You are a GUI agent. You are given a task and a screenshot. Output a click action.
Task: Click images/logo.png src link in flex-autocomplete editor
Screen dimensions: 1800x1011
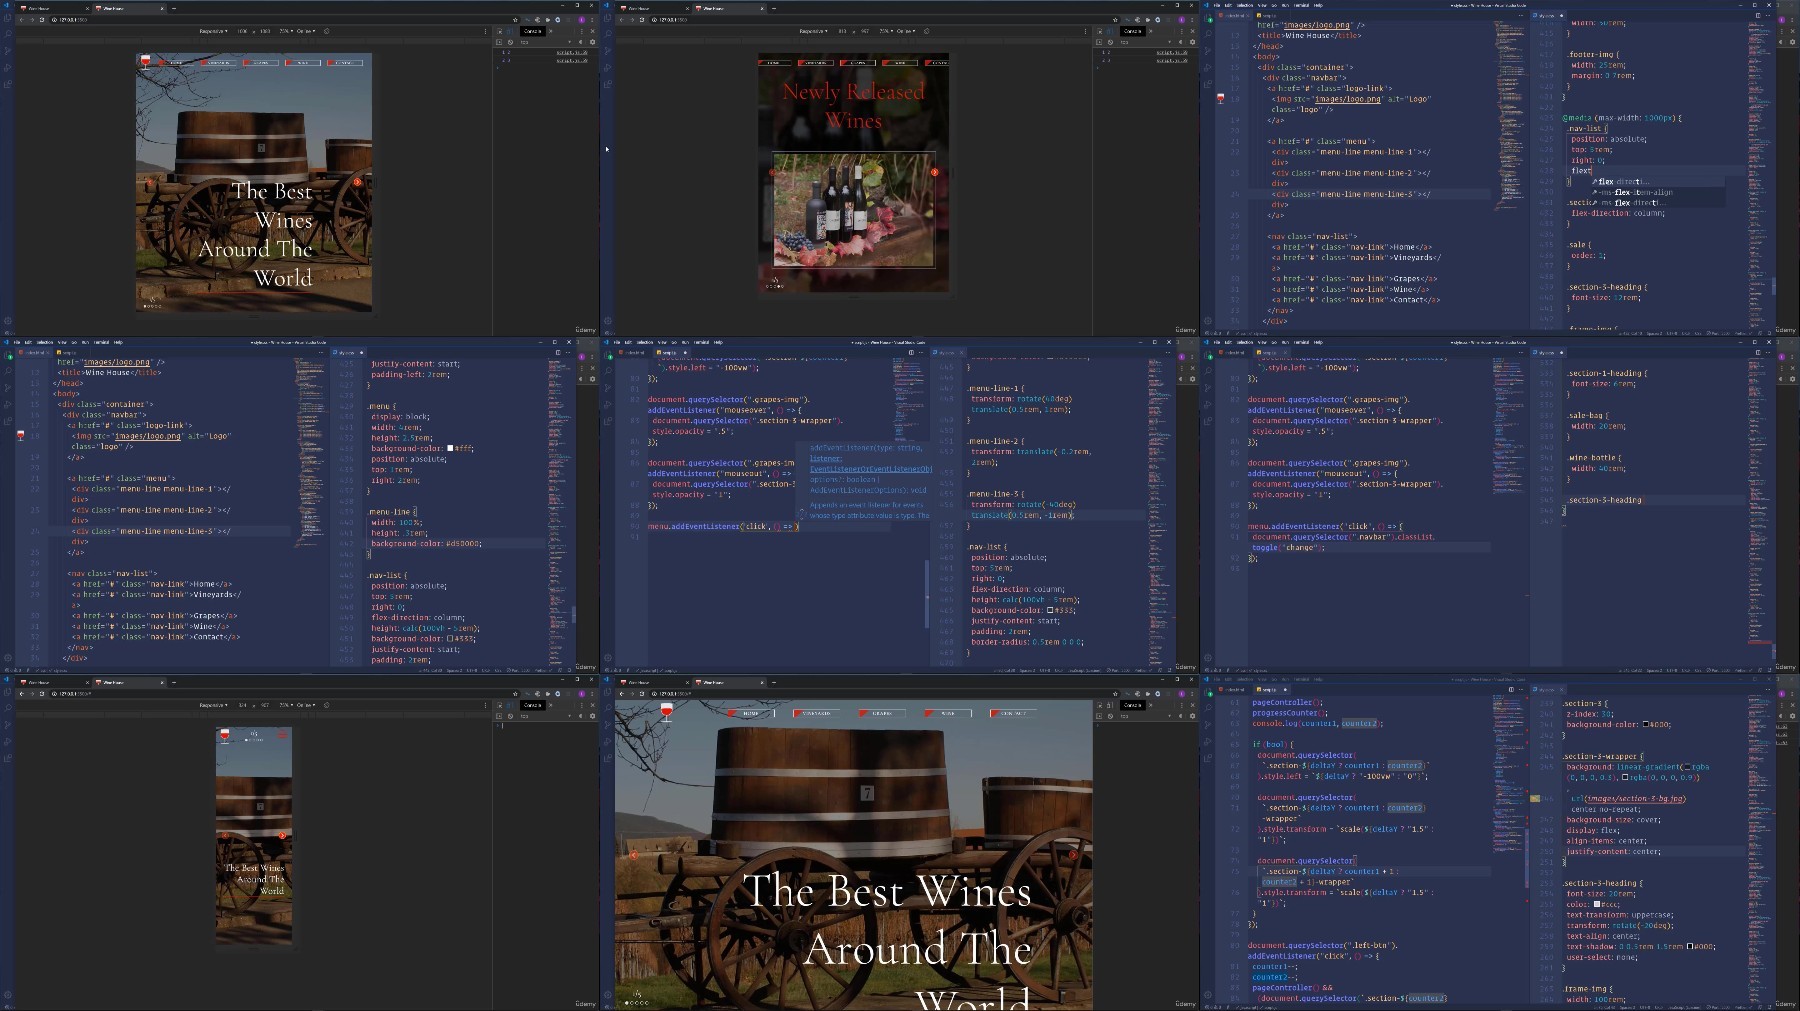(1347, 99)
